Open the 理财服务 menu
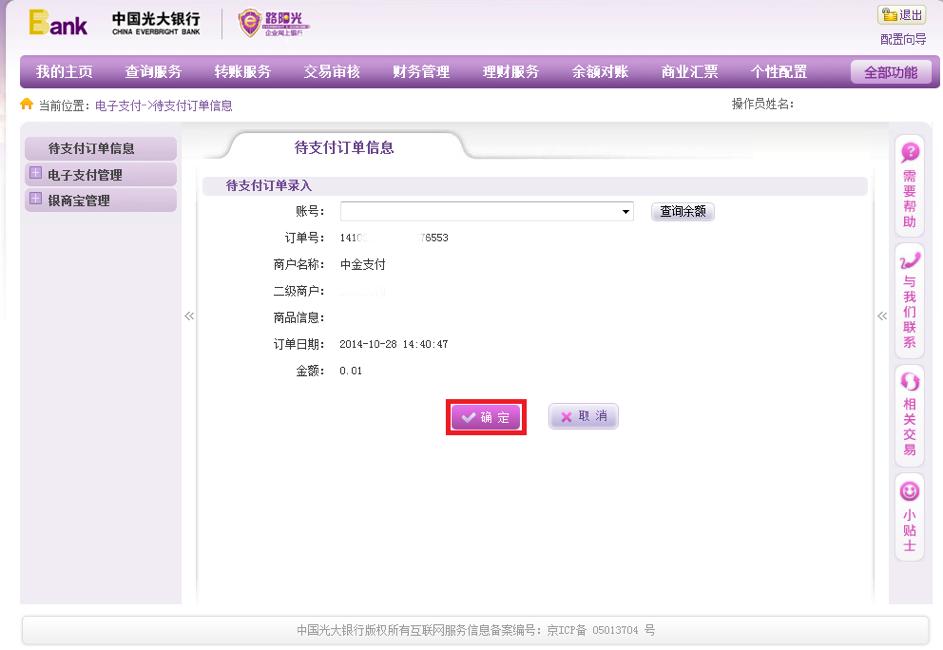The image size is (943, 650). click(510, 71)
